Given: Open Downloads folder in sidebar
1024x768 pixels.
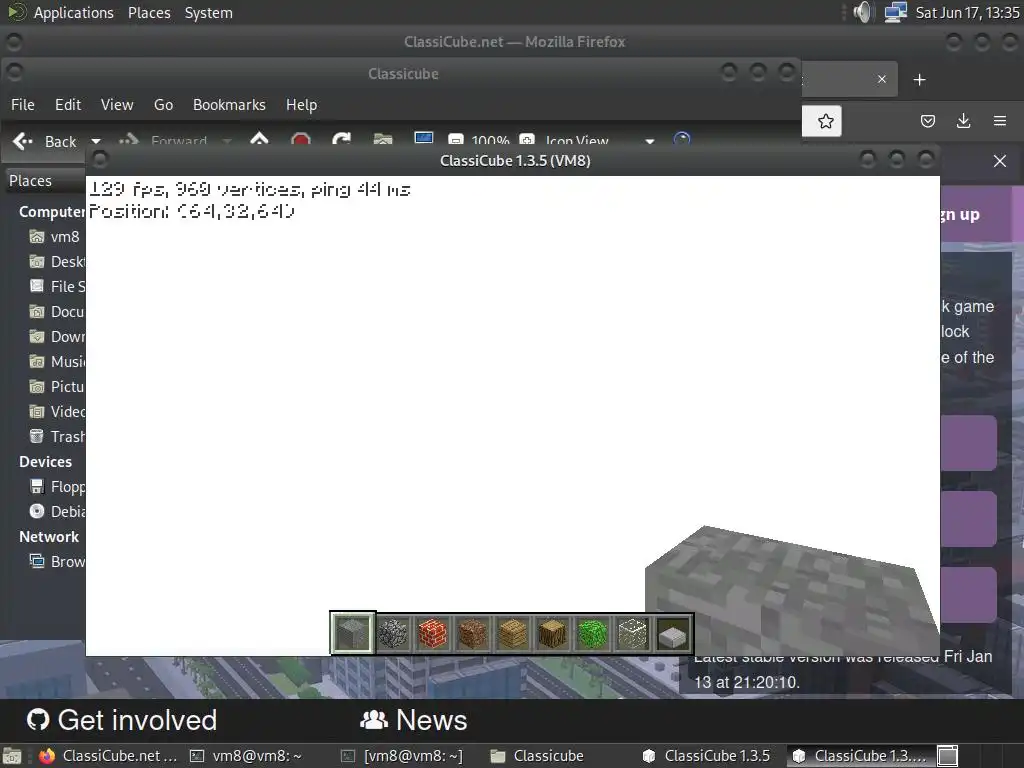Looking at the screenshot, I should click(57, 336).
